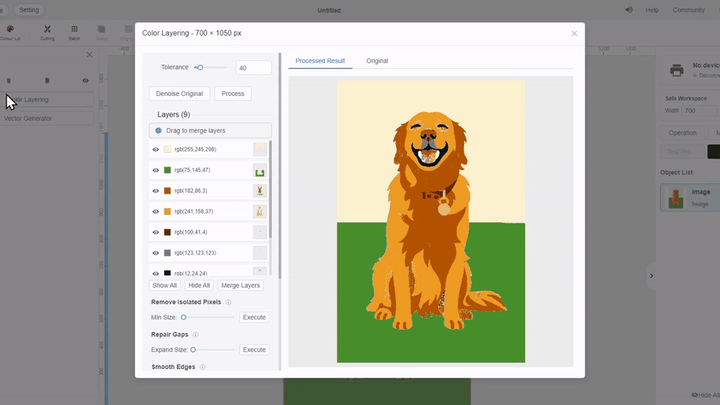Screen dimensions: 720x405
Task: Select Color Layering in left panel
Action: [47, 100]
